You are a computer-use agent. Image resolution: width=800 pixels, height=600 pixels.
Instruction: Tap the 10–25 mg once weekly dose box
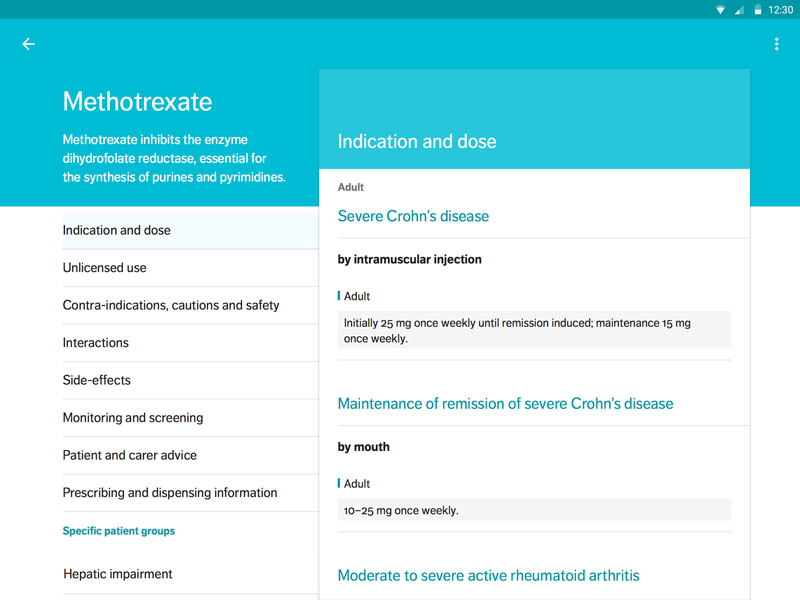(534, 510)
